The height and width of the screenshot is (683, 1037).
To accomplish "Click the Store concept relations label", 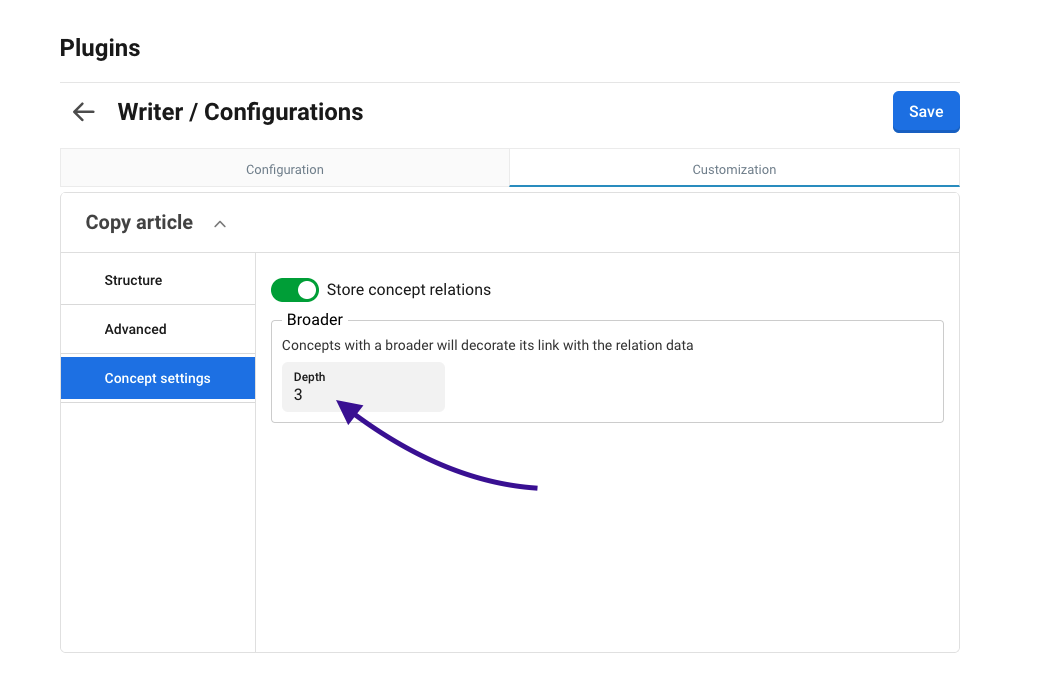I will [x=409, y=290].
